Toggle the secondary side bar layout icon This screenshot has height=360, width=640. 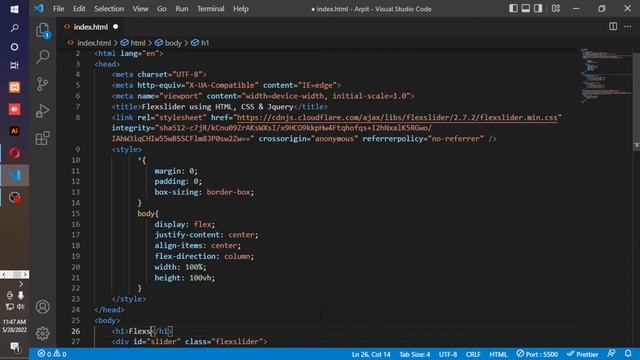538,8
